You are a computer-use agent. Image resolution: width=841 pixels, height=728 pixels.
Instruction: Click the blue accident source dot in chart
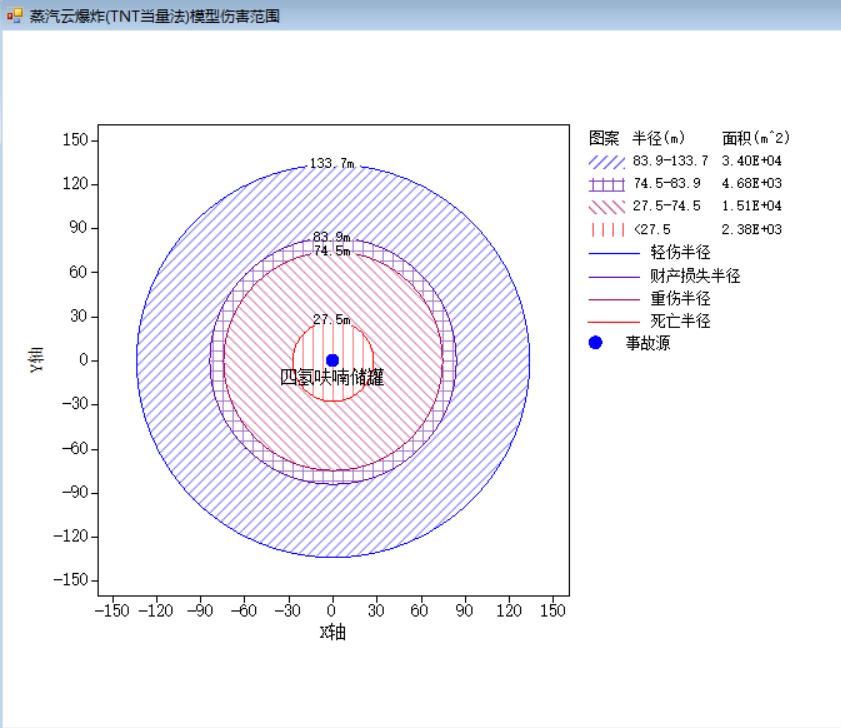tap(333, 360)
